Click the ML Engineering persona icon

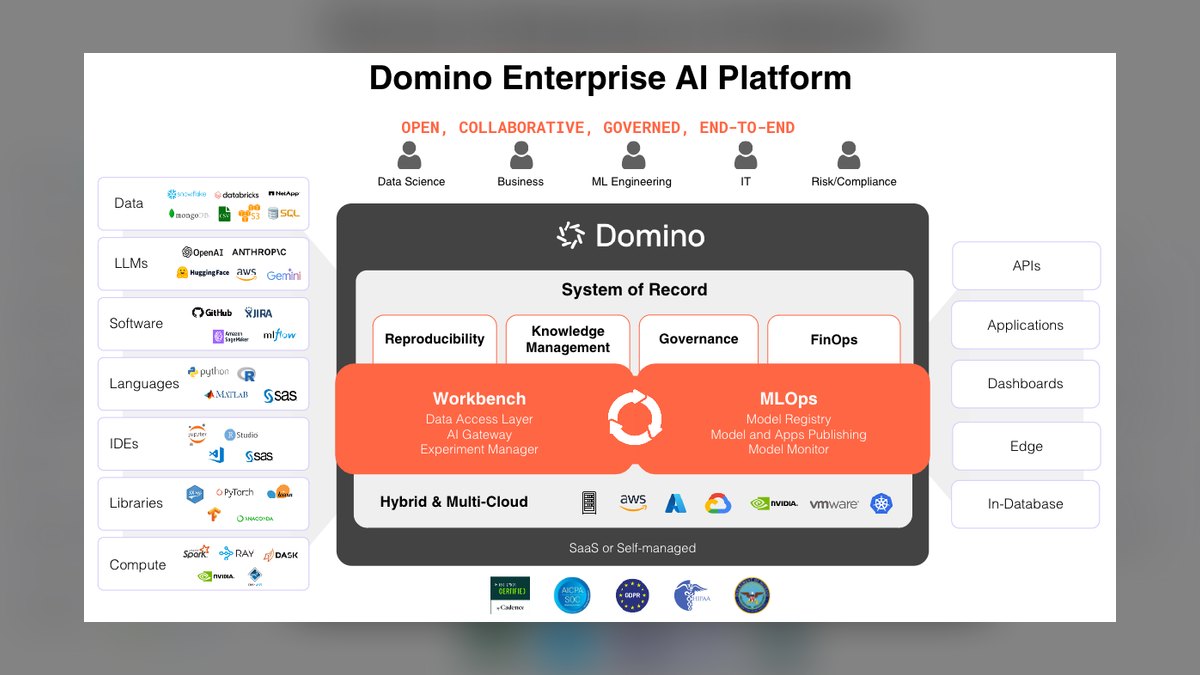[633, 156]
